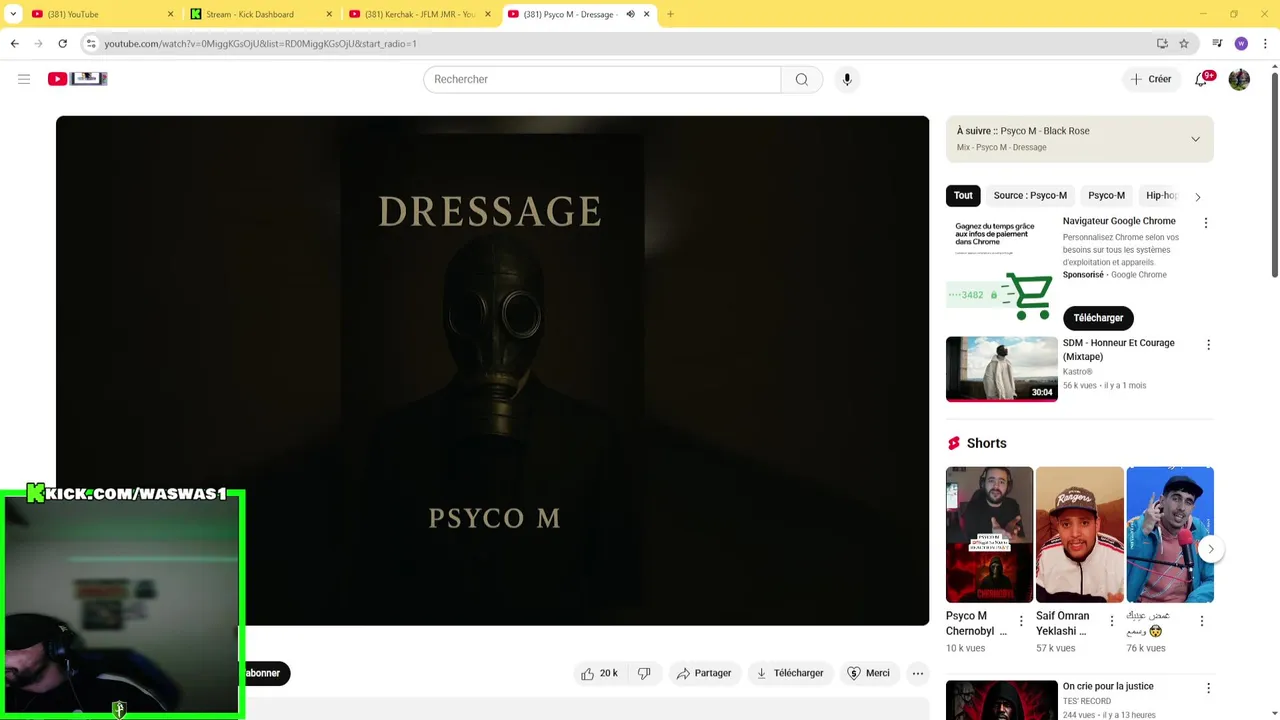Open the SDM mixtape thumbnail

(1002, 369)
